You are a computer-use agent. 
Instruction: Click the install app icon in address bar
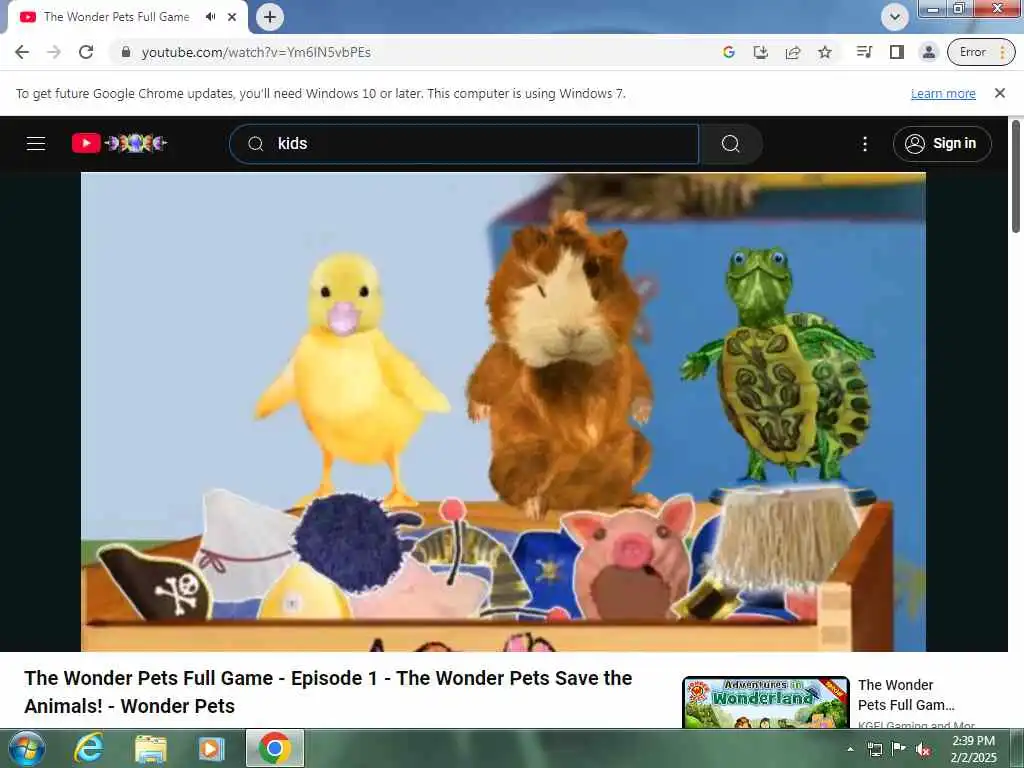[x=761, y=52]
